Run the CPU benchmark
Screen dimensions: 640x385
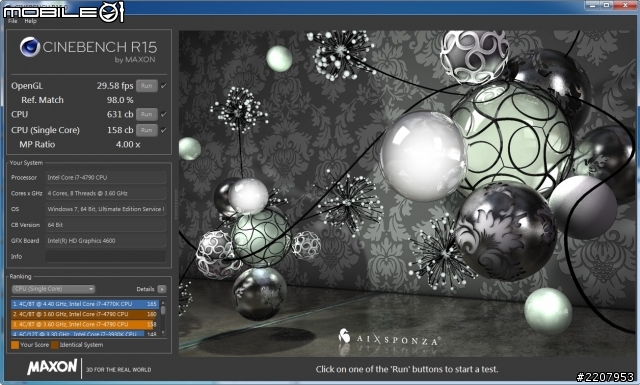pyautogui.click(x=147, y=114)
